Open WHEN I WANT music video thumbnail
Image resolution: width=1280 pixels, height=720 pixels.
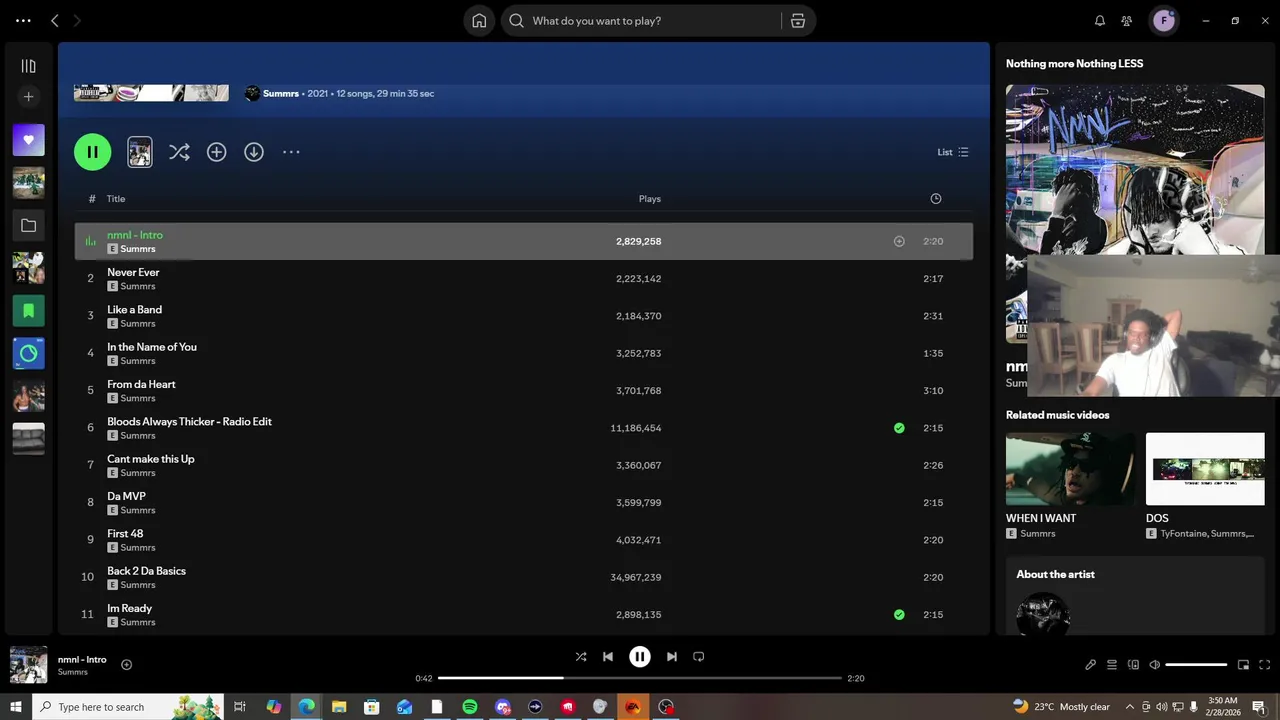(1070, 469)
